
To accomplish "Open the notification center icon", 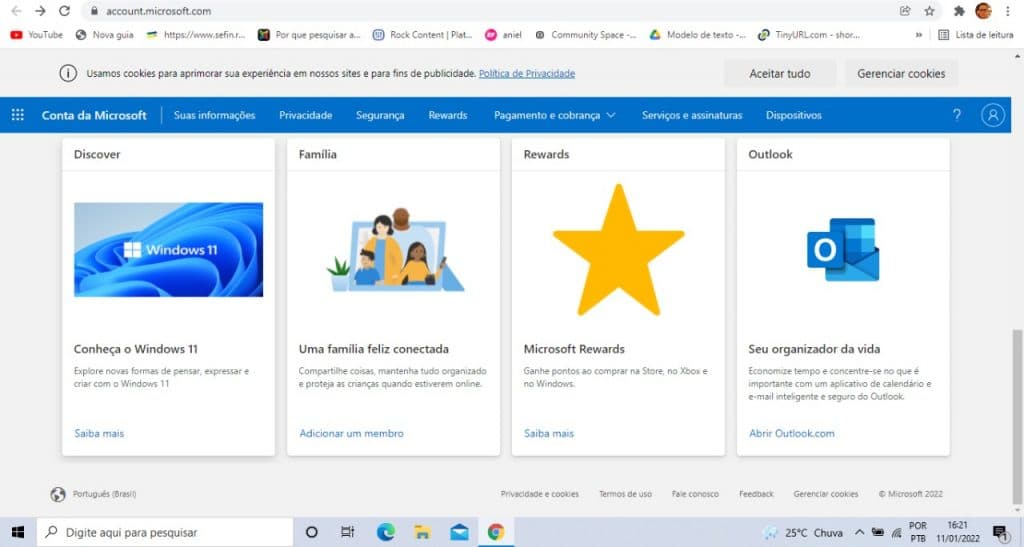I will tap(1000, 533).
